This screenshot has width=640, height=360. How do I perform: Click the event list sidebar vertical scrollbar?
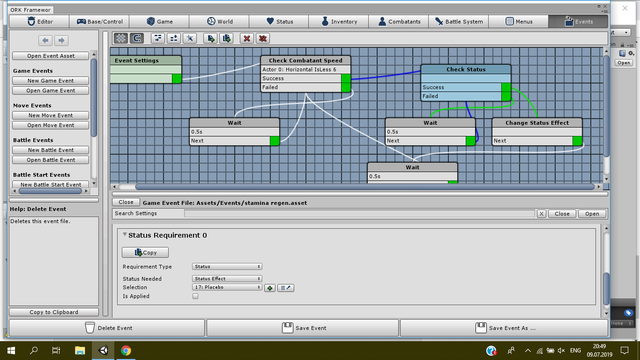click(x=94, y=98)
